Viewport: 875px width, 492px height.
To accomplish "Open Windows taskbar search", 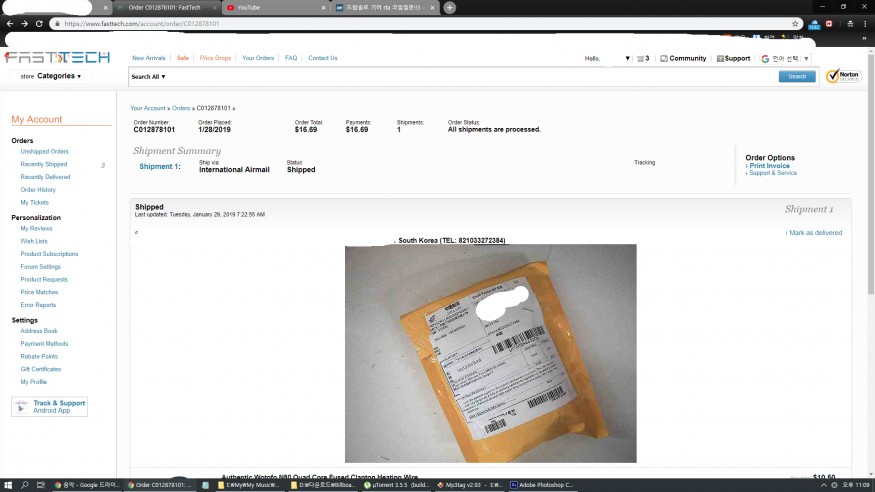I will click(25, 485).
